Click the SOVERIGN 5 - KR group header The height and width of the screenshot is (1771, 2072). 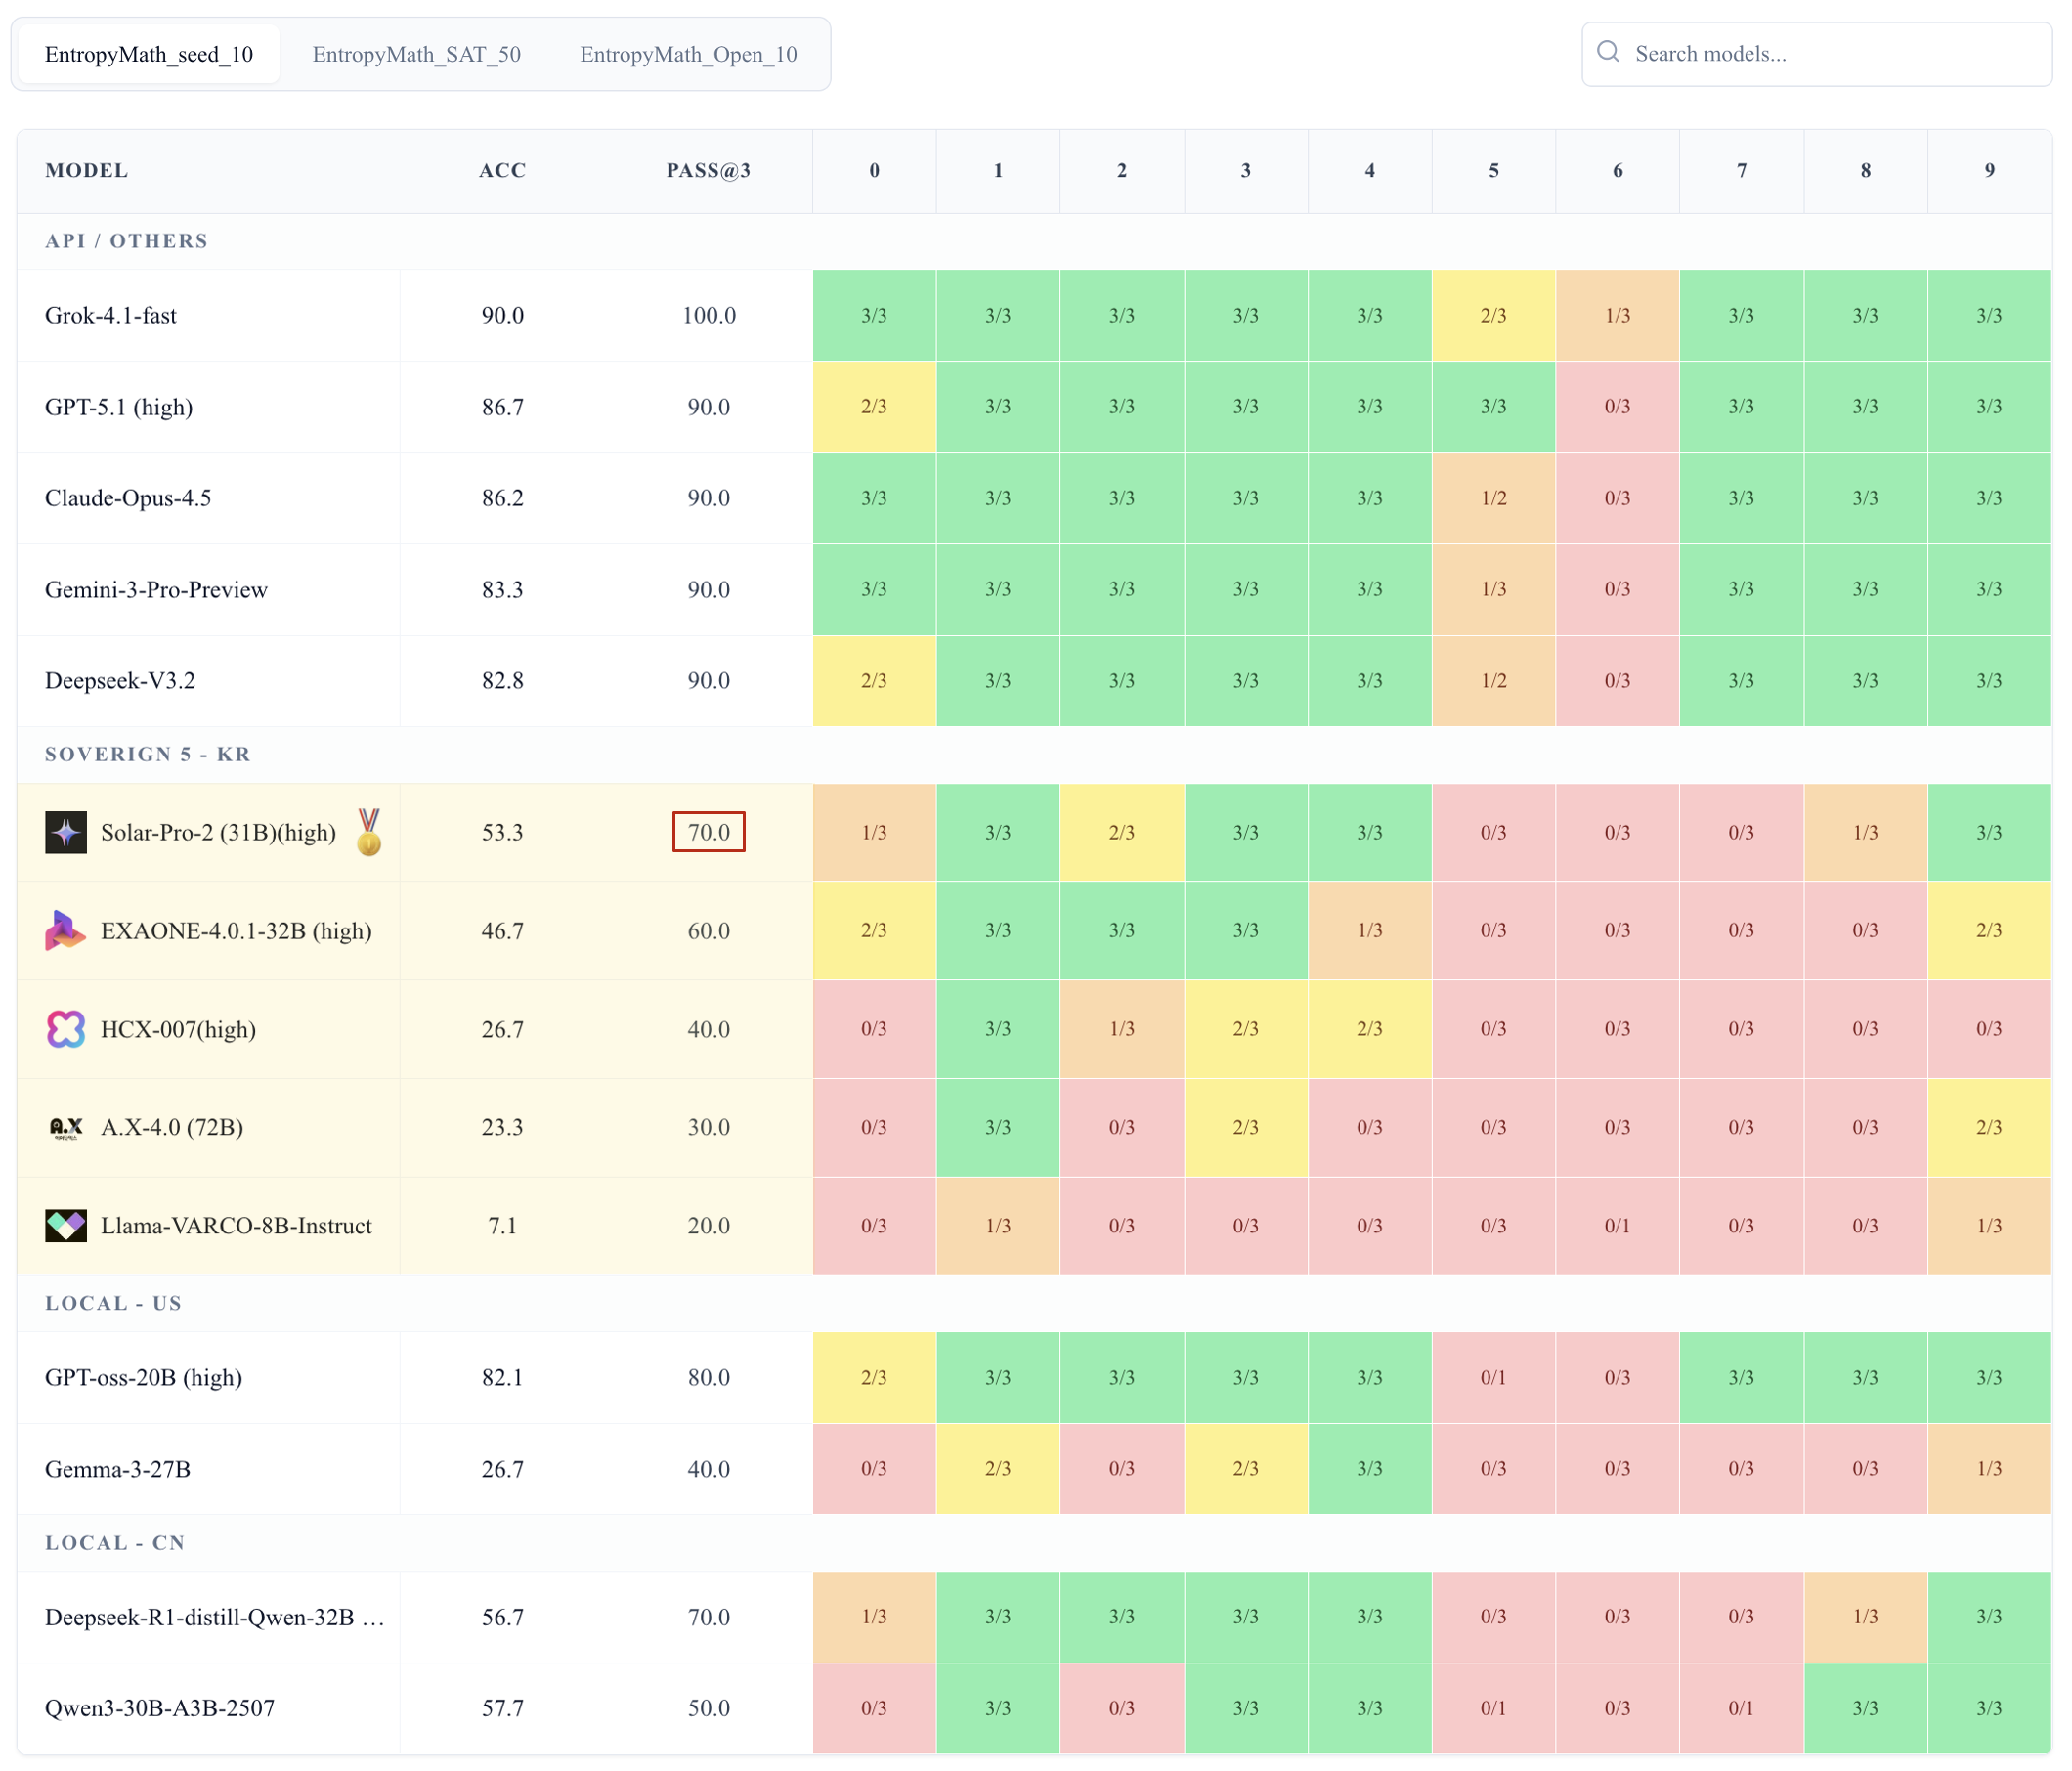[148, 754]
